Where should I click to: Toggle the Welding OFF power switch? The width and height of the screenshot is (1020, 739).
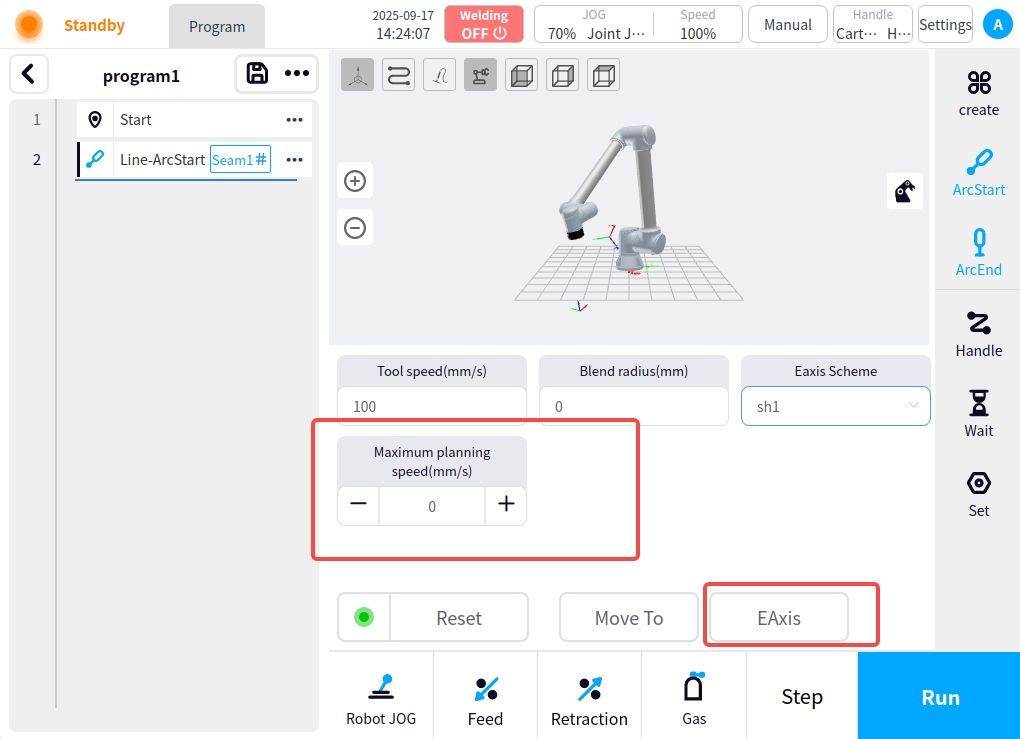point(484,25)
